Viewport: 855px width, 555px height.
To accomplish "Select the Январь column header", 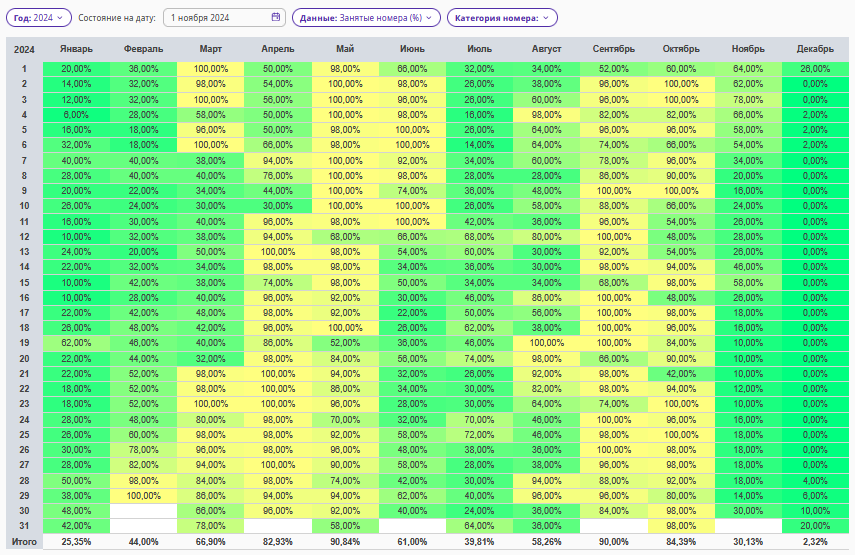I will coord(76,49).
